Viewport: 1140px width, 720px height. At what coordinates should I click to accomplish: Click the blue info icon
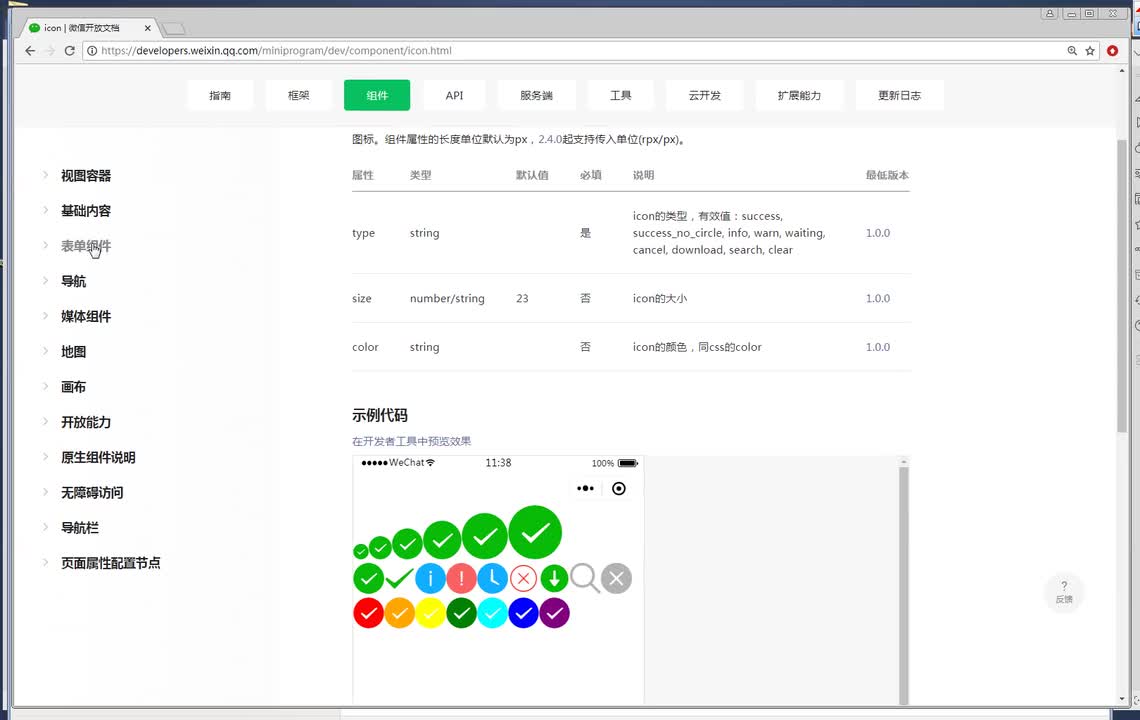(430, 579)
